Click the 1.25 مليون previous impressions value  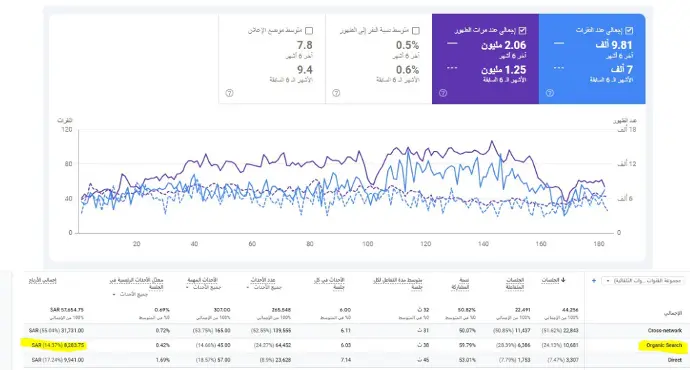coord(504,70)
